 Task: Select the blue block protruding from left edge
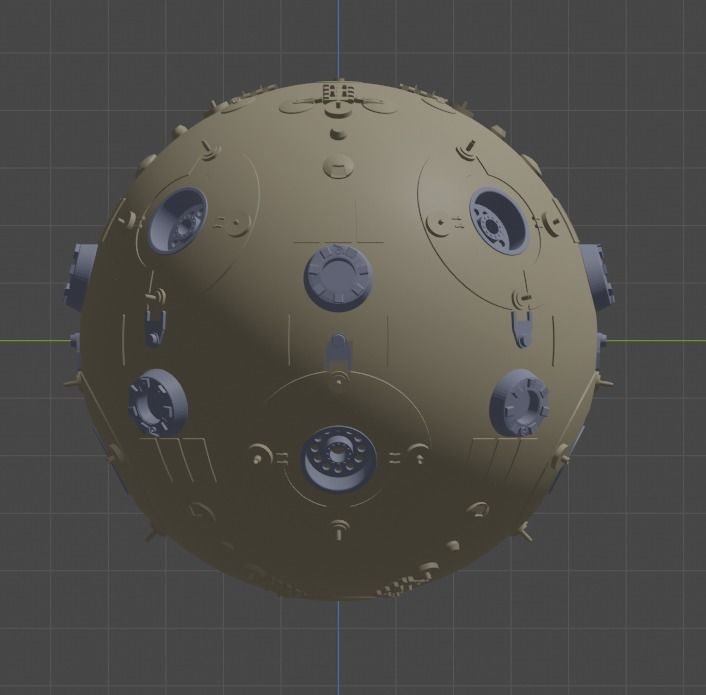[x=79, y=278]
